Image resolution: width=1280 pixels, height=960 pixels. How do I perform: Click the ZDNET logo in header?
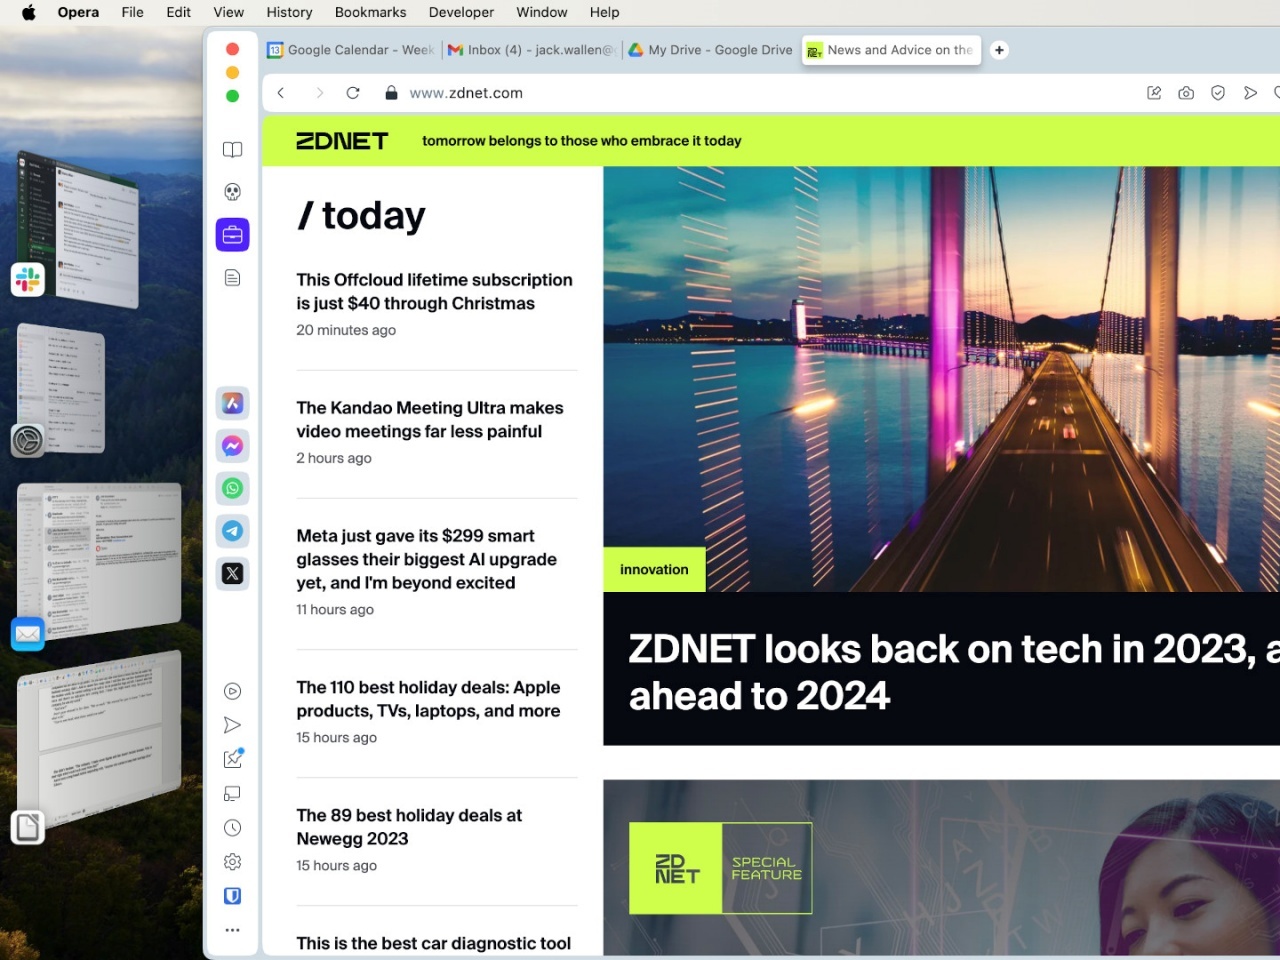[342, 141]
